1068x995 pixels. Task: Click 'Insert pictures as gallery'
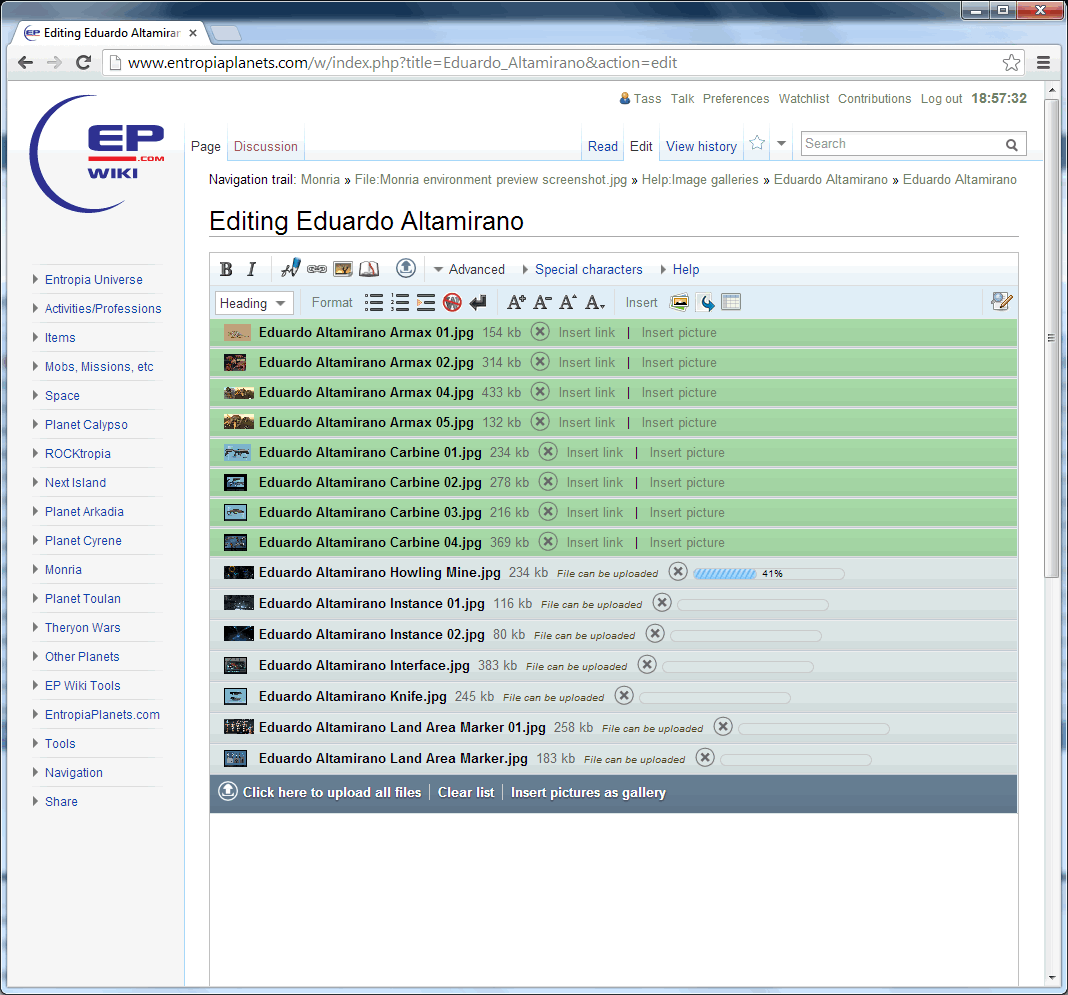pyautogui.click(x=588, y=792)
